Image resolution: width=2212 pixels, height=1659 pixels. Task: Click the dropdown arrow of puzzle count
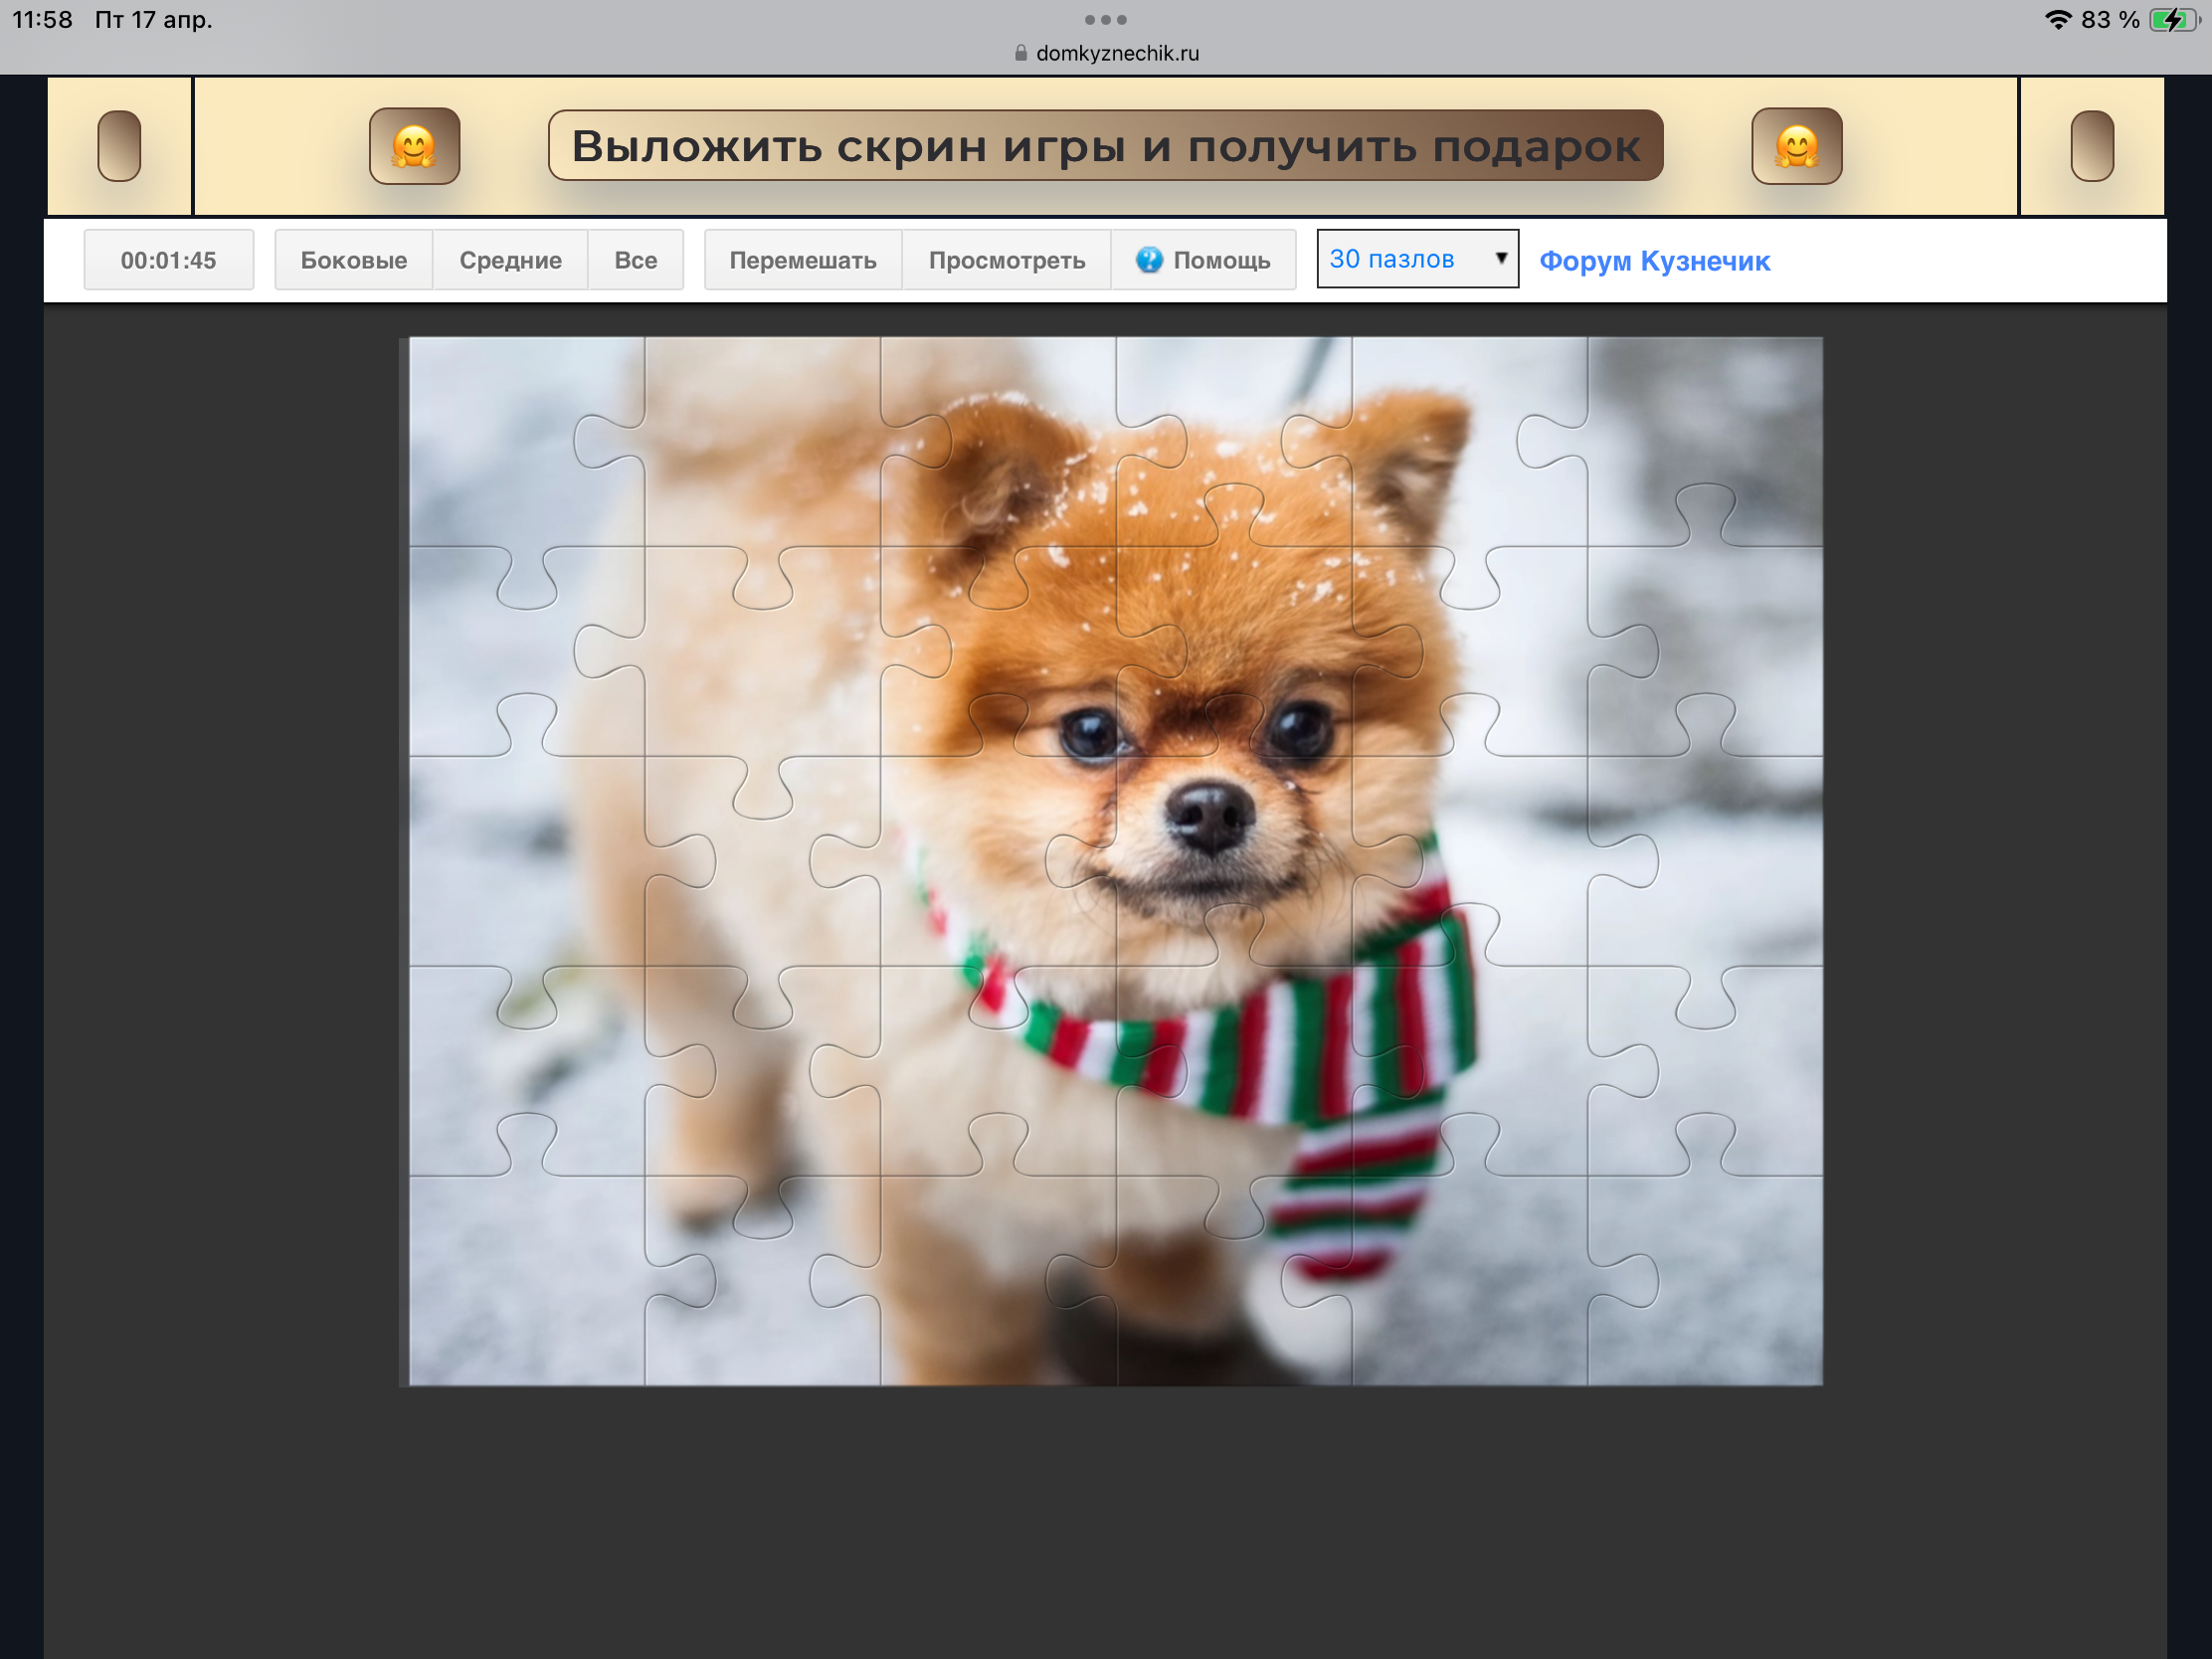pos(1500,259)
